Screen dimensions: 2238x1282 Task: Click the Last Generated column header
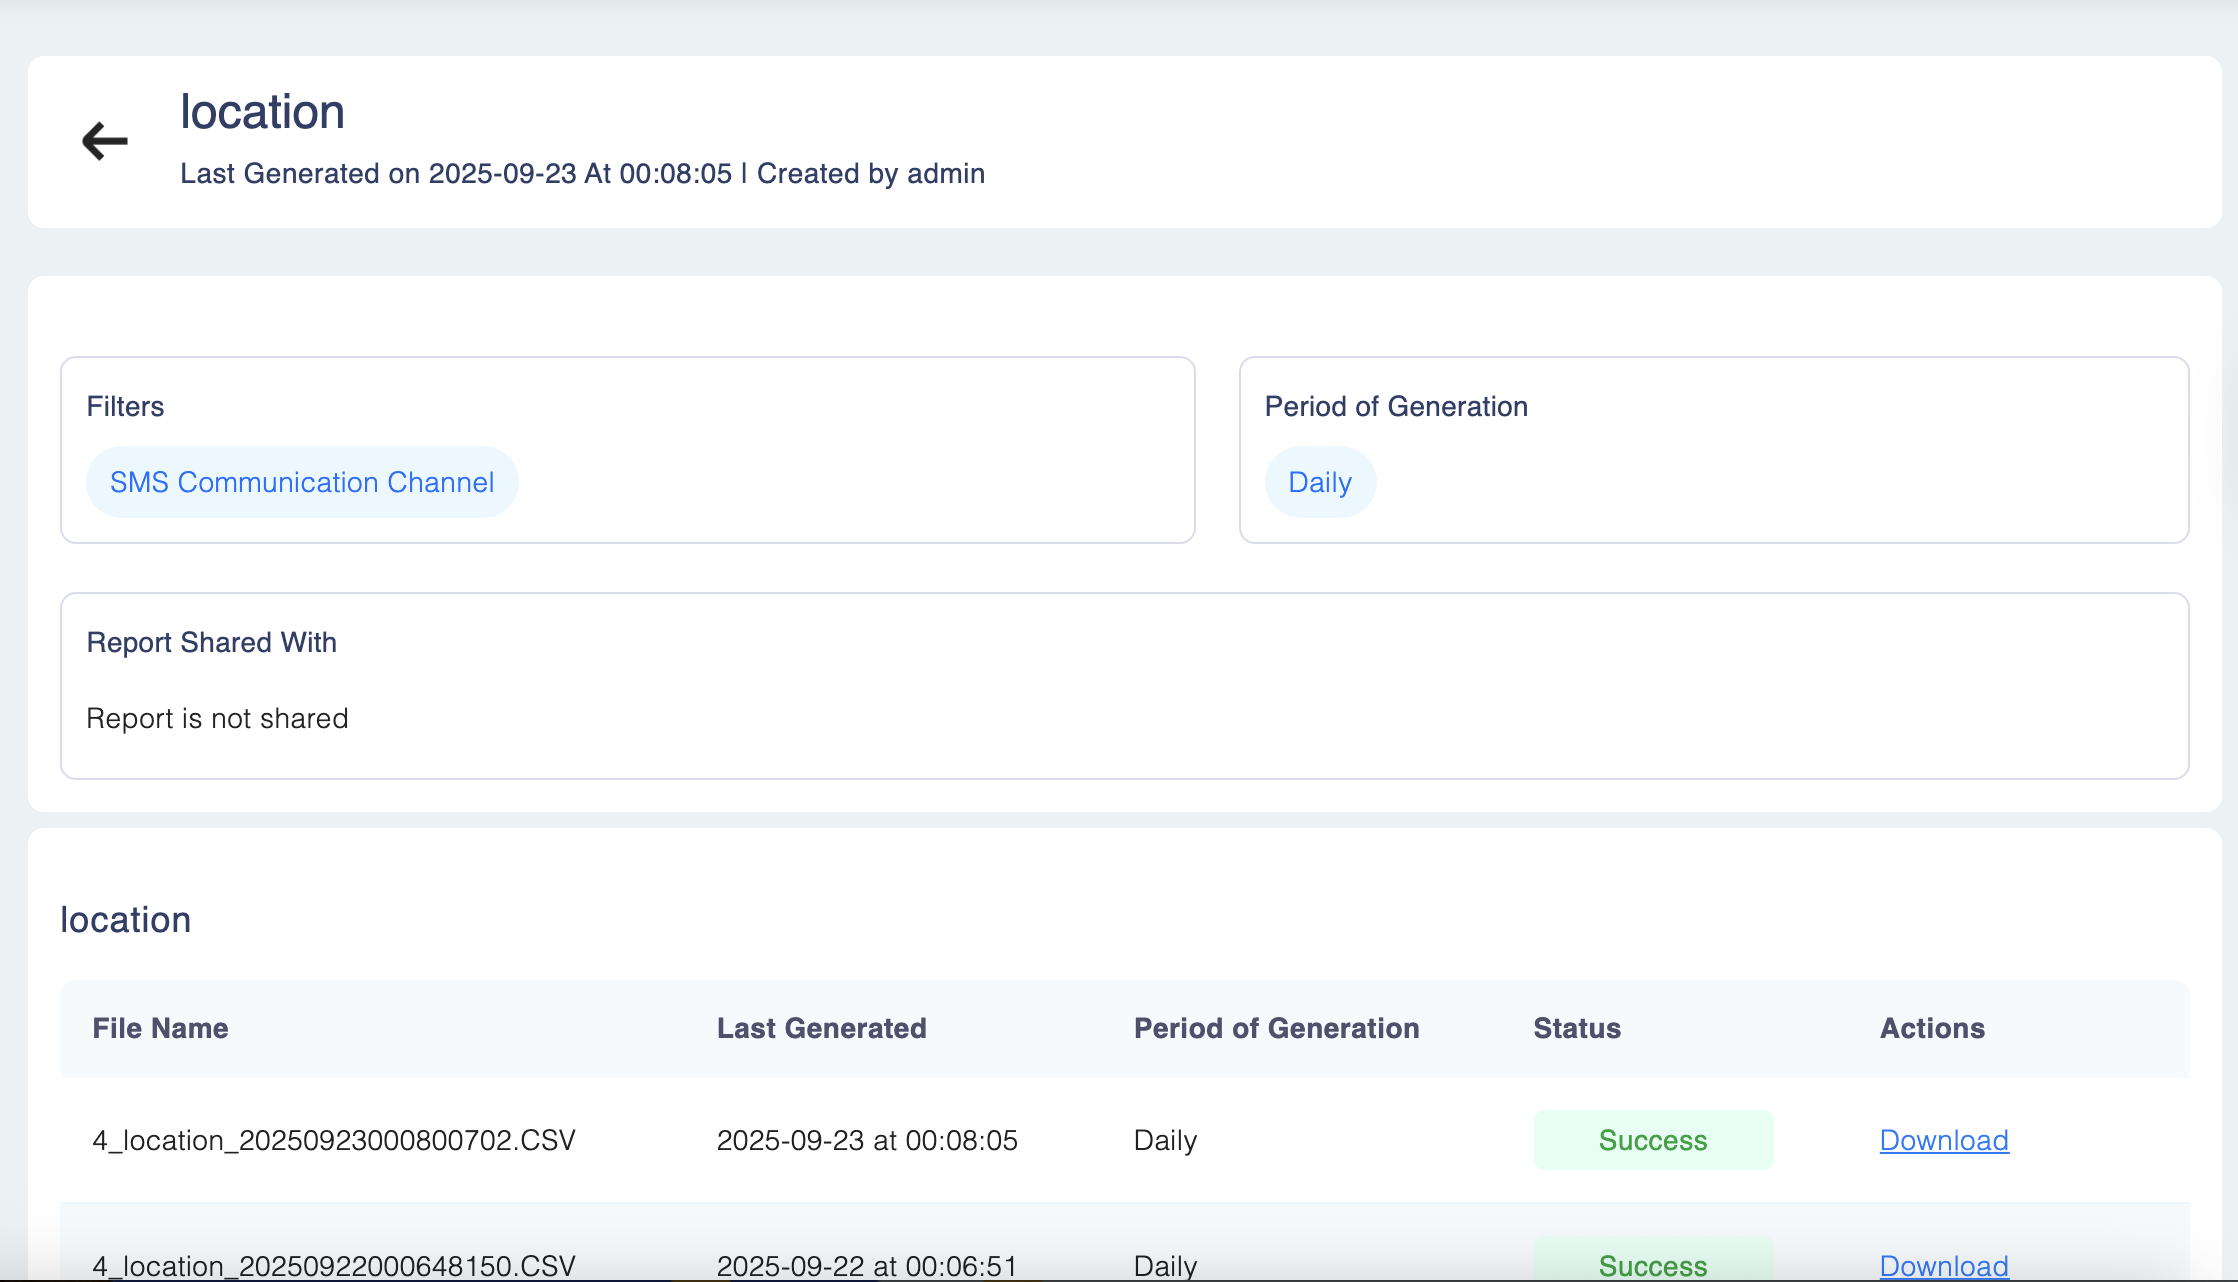(x=821, y=1028)
